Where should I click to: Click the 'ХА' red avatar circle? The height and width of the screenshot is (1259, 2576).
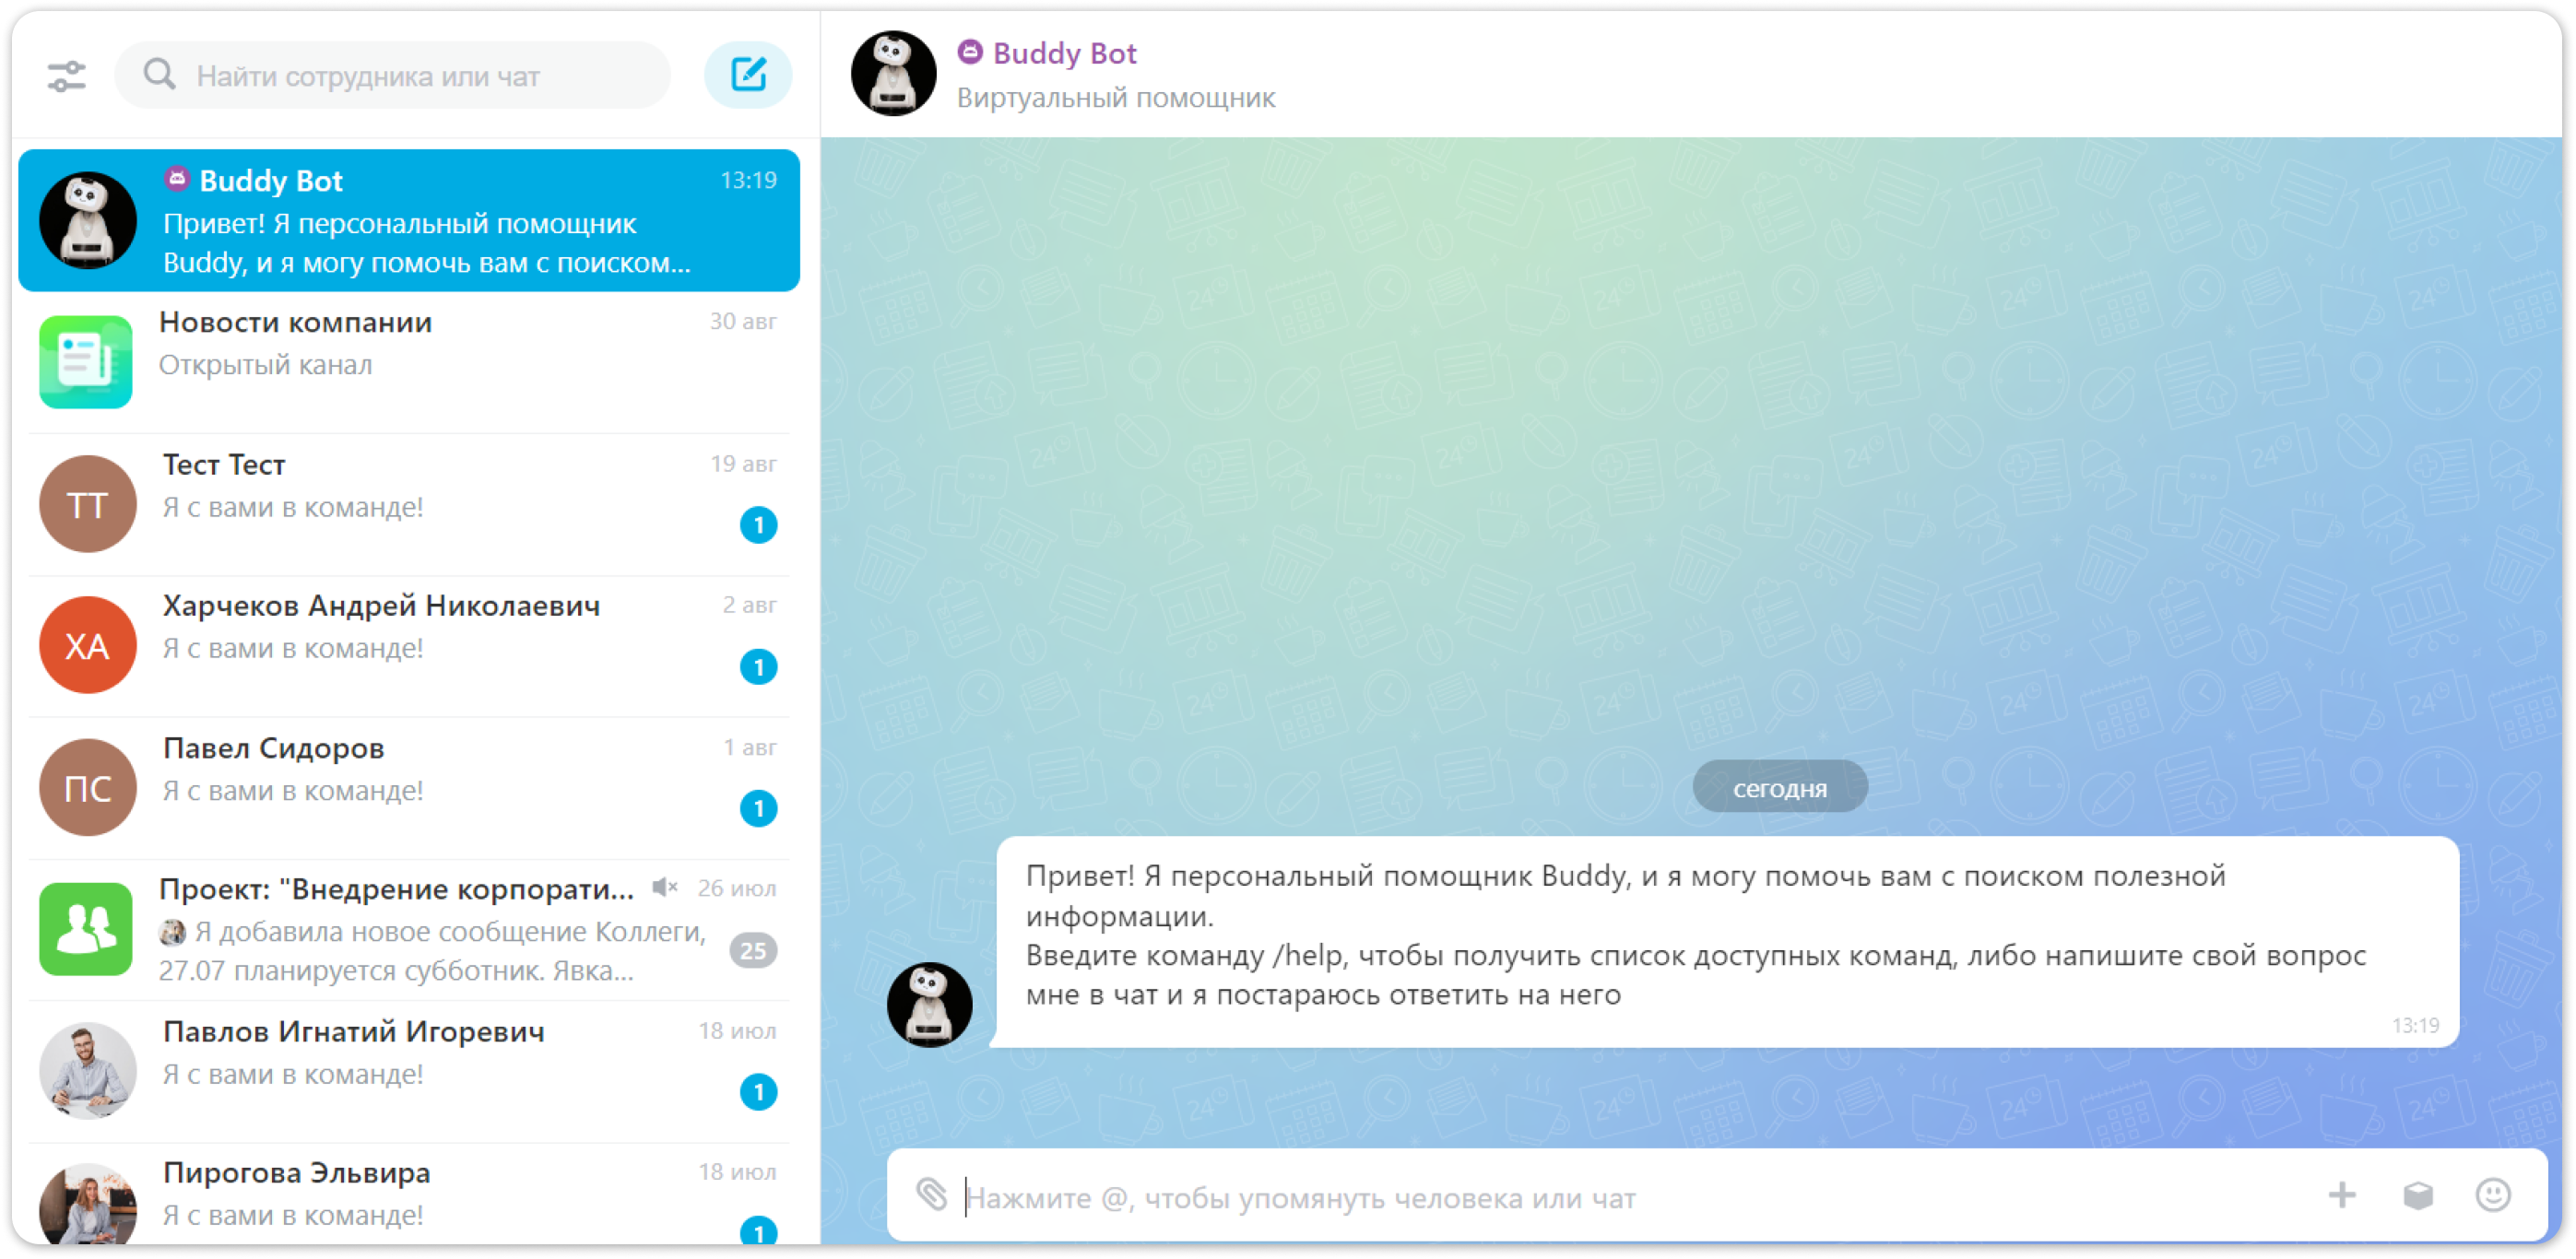click(x=88, y=646)
